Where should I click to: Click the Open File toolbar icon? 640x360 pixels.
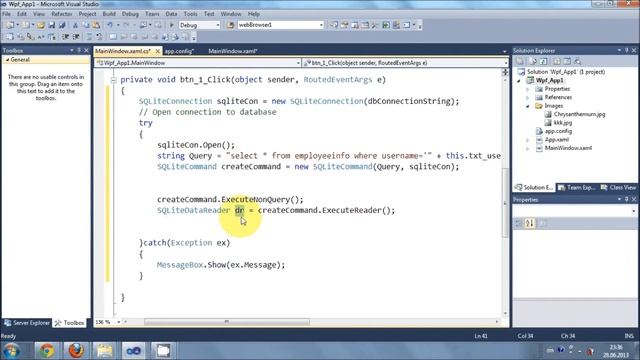(41, 25)
